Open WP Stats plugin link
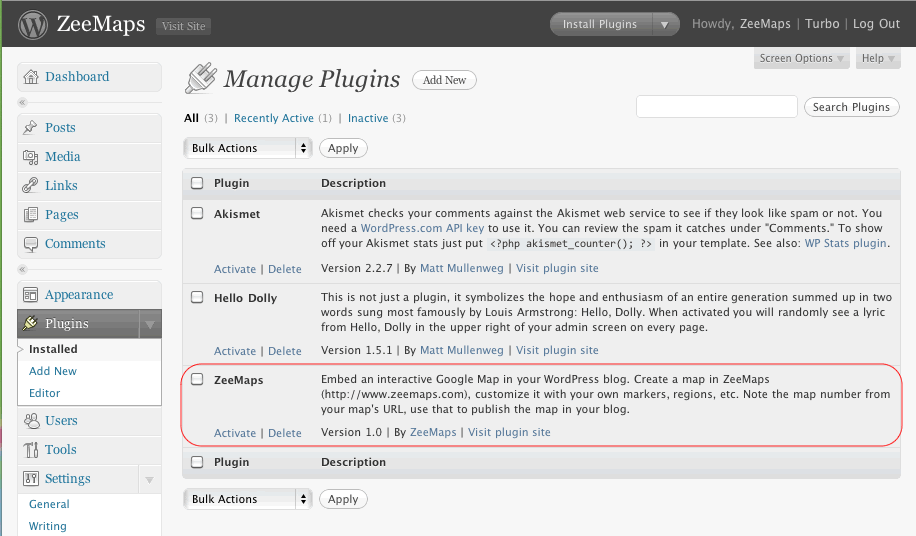 point(846,243)
